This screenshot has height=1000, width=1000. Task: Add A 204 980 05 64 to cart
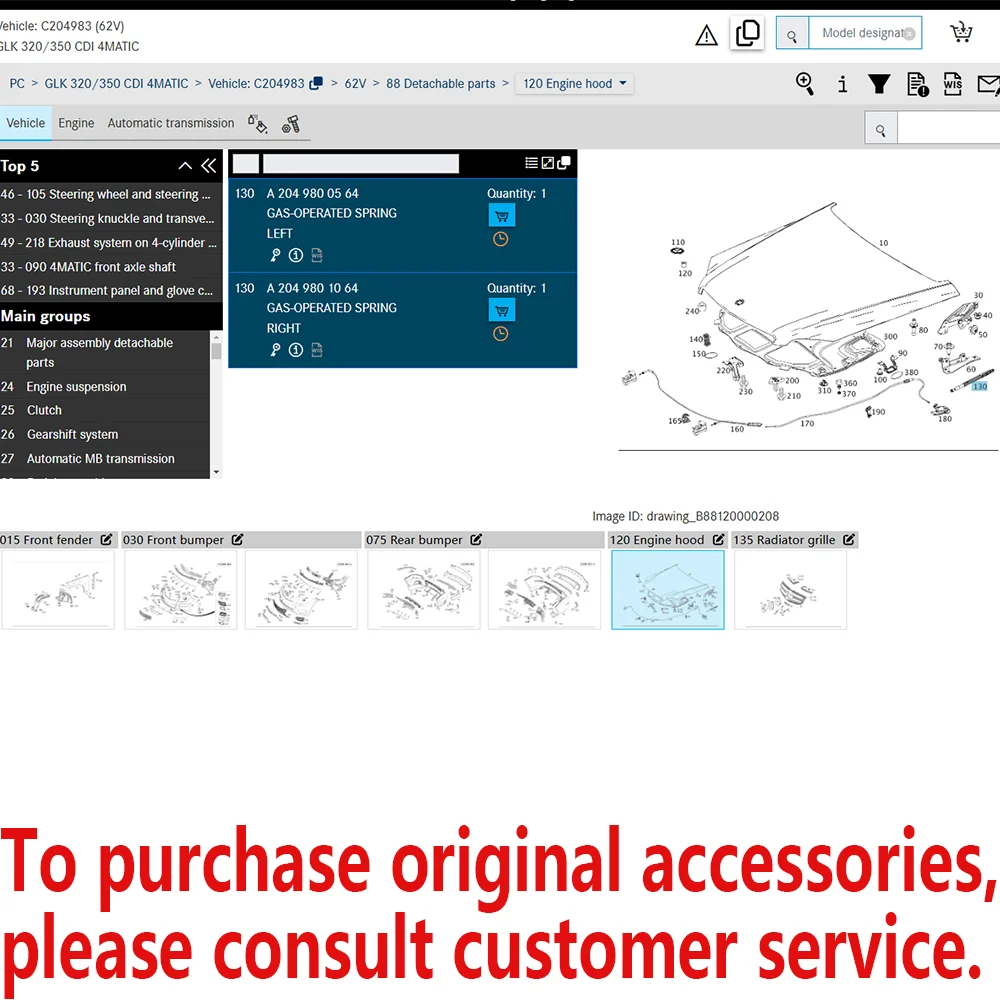(x=501, y=216)
